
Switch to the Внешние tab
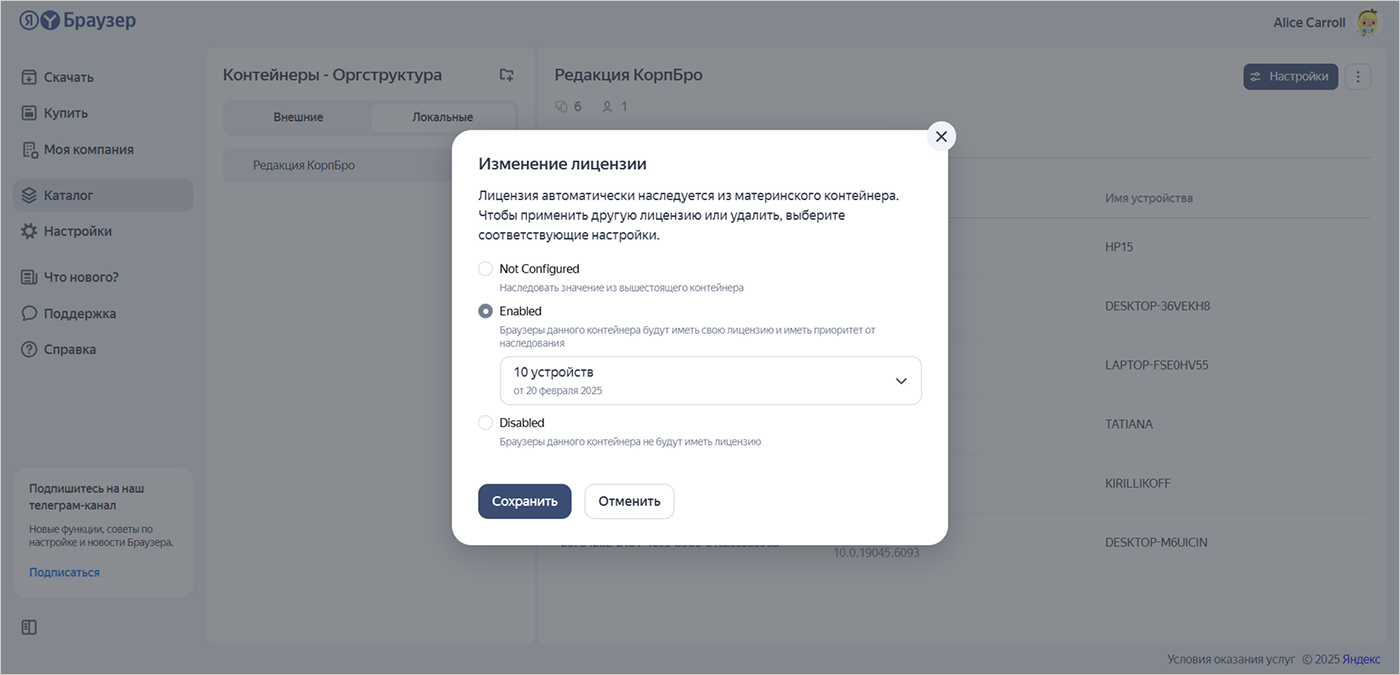tap(298, 117)
